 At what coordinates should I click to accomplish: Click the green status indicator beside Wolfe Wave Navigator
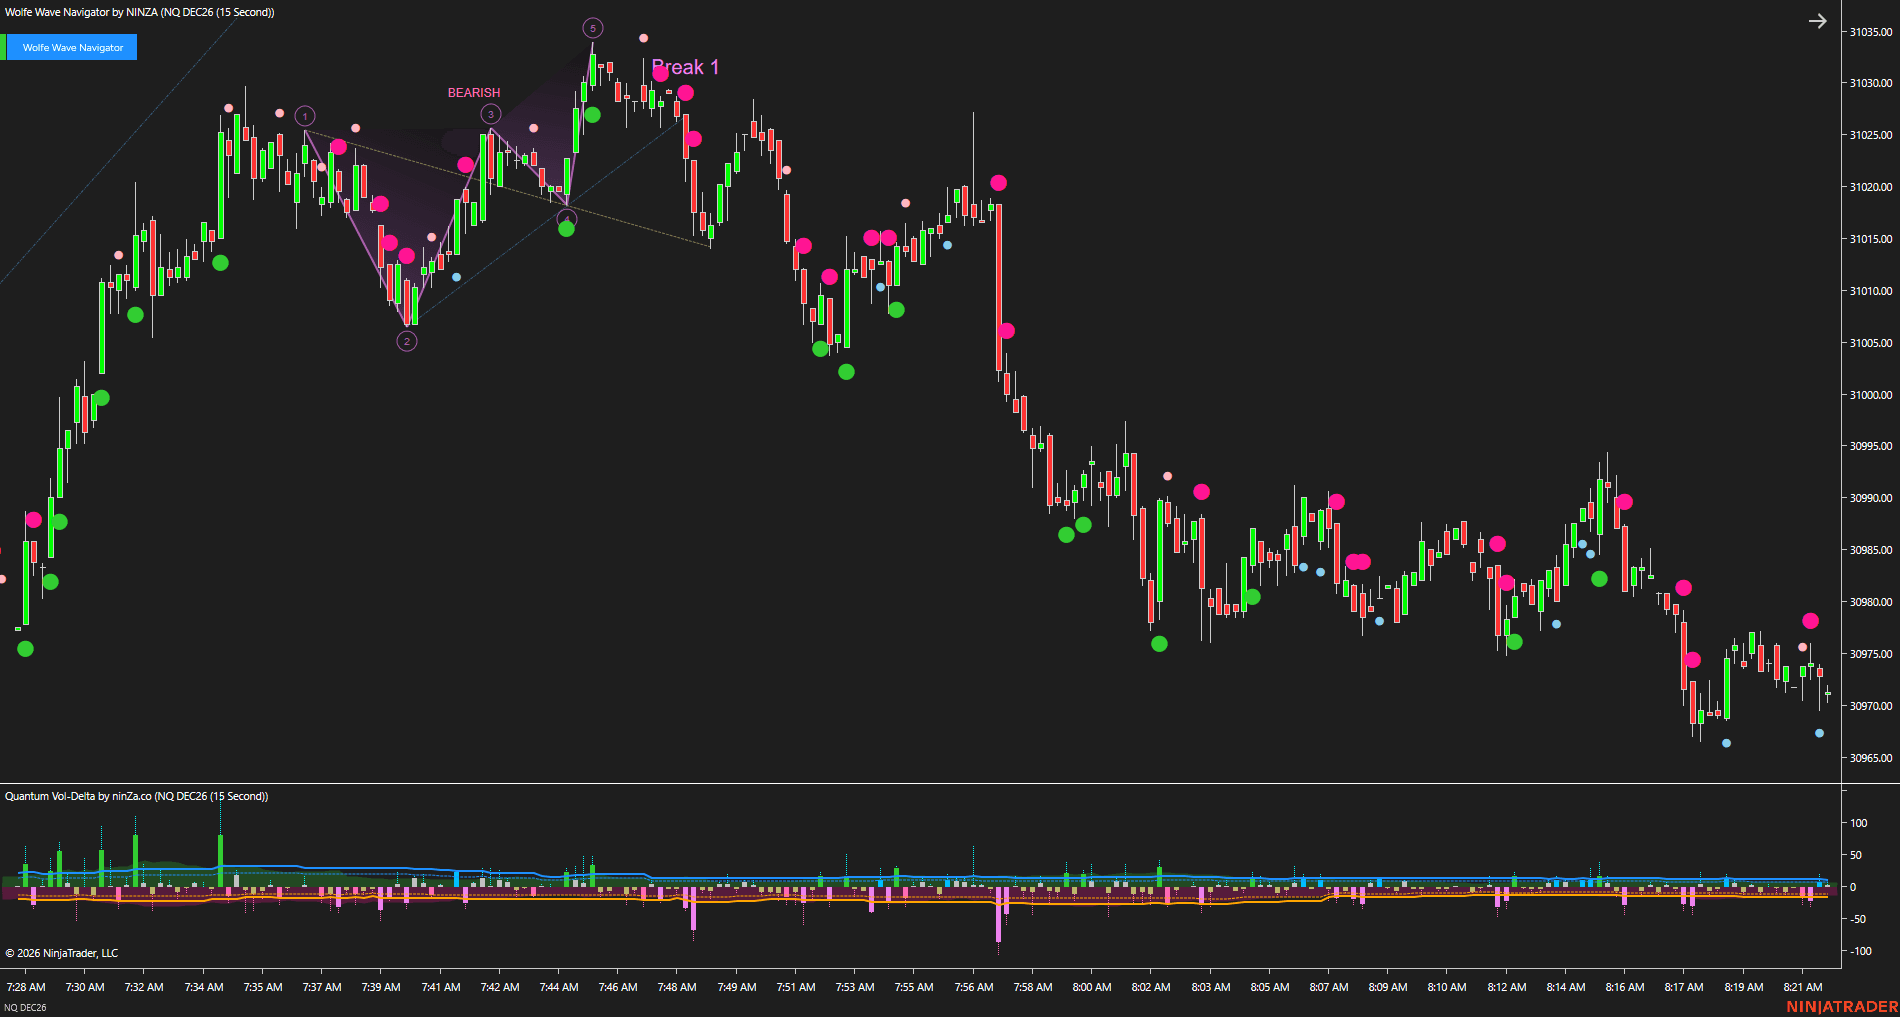(x=3, y=47)
